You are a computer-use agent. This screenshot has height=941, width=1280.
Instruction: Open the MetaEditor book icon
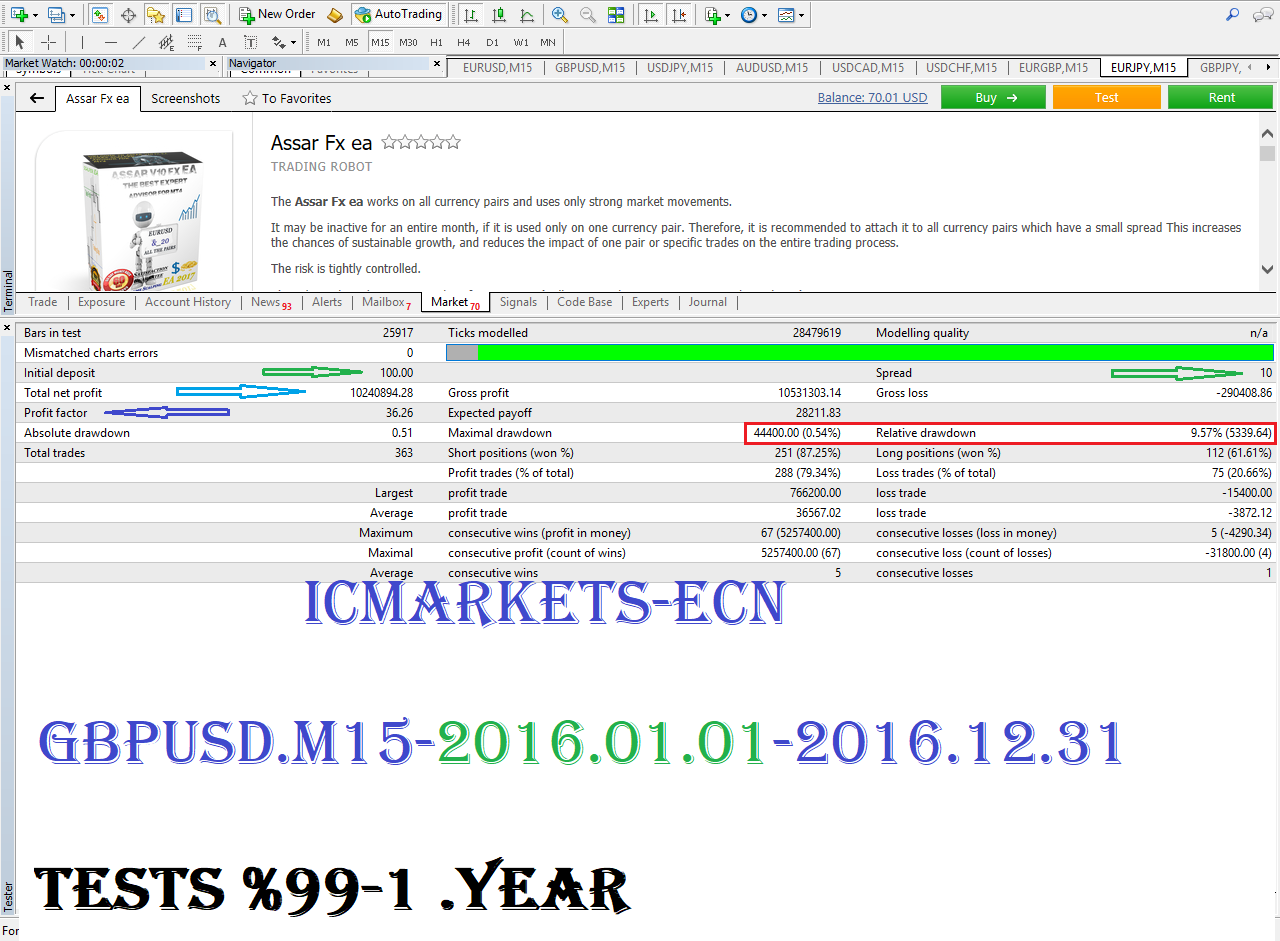335,15
